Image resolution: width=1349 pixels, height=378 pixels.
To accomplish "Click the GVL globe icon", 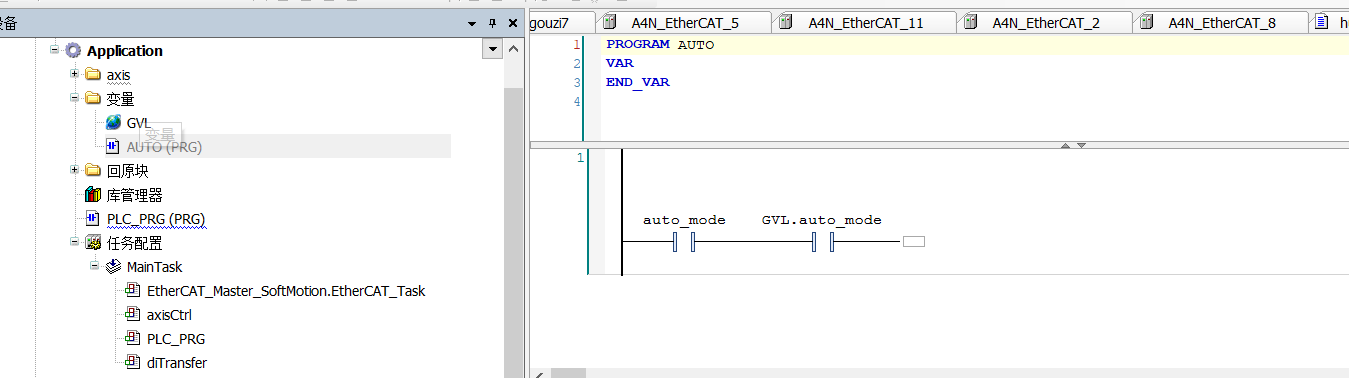I will 113,122.
